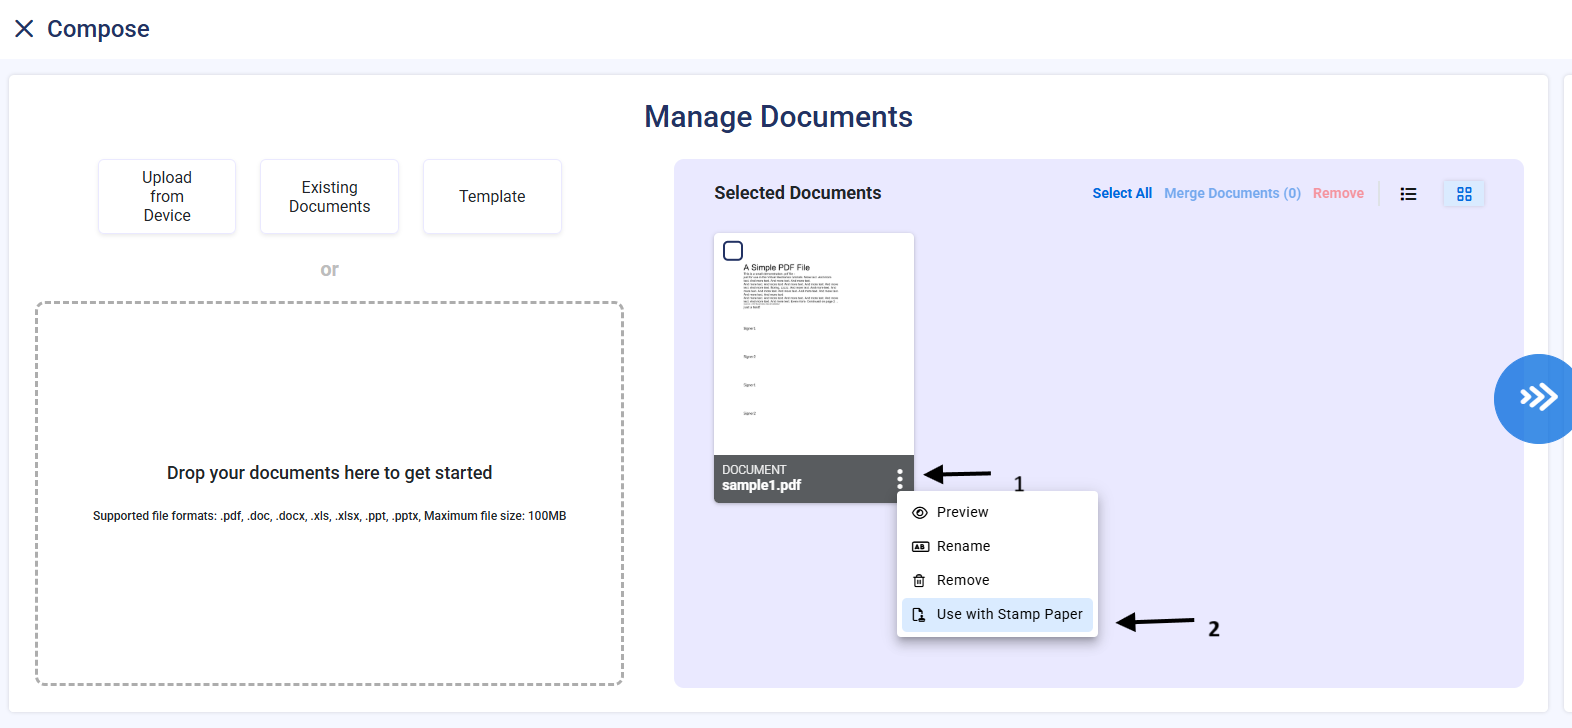
Task: Close the Compose screen with X icon
Action: pyautogui.click(x=24, y=29)
